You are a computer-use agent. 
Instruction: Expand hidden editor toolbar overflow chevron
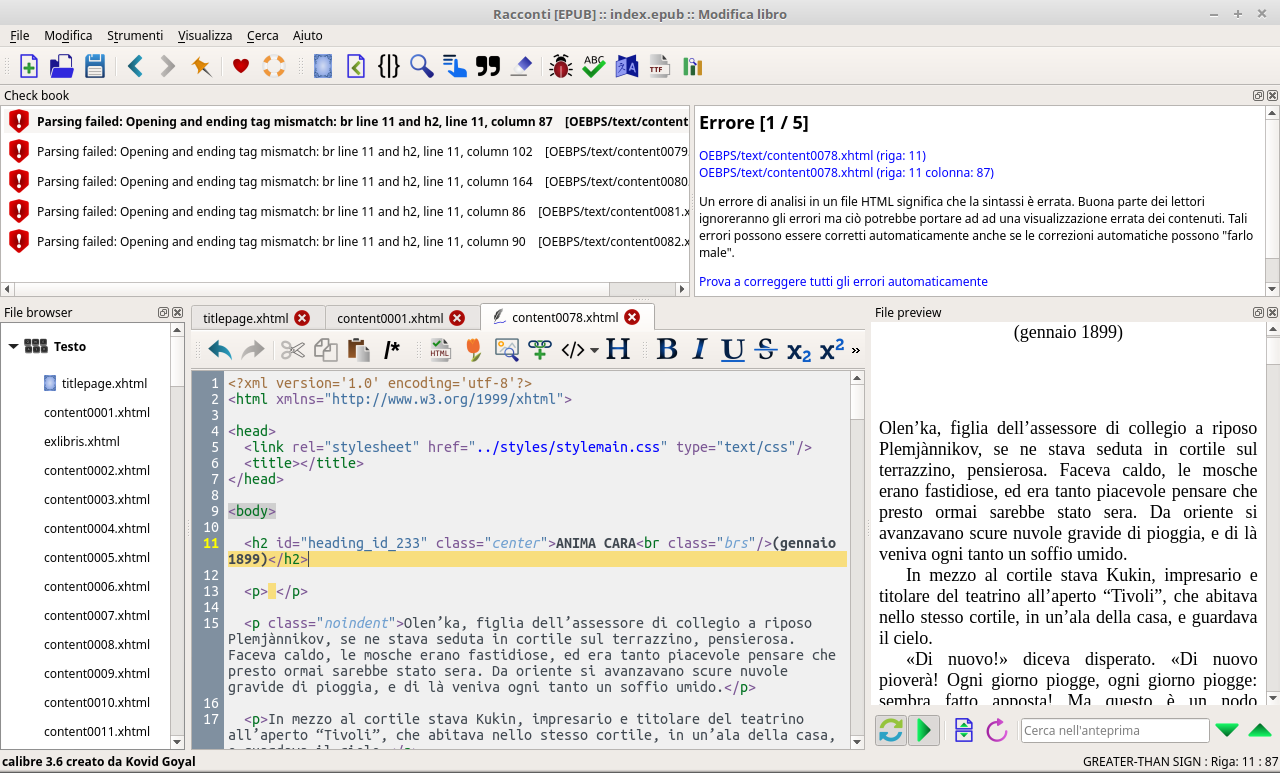(x=855, y=350)
